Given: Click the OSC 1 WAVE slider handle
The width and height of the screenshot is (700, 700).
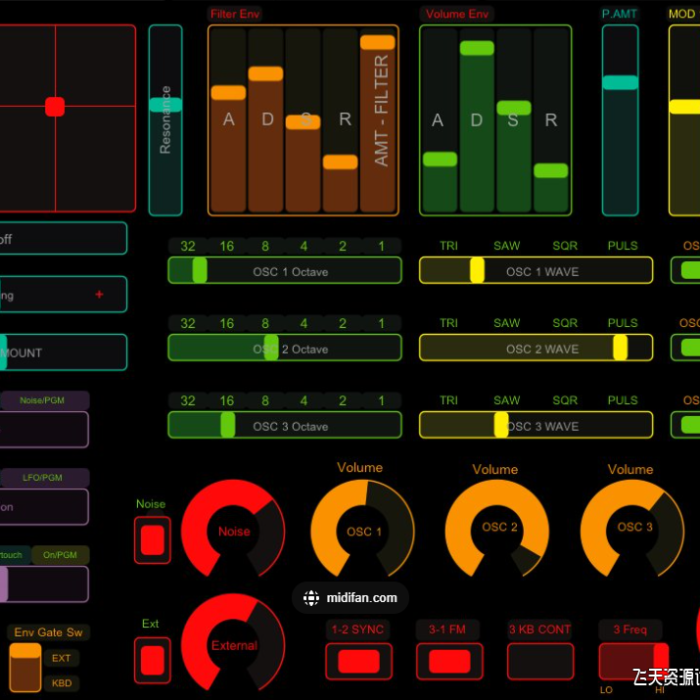Looking at the screenshot, I should click(x=477, y=271).
